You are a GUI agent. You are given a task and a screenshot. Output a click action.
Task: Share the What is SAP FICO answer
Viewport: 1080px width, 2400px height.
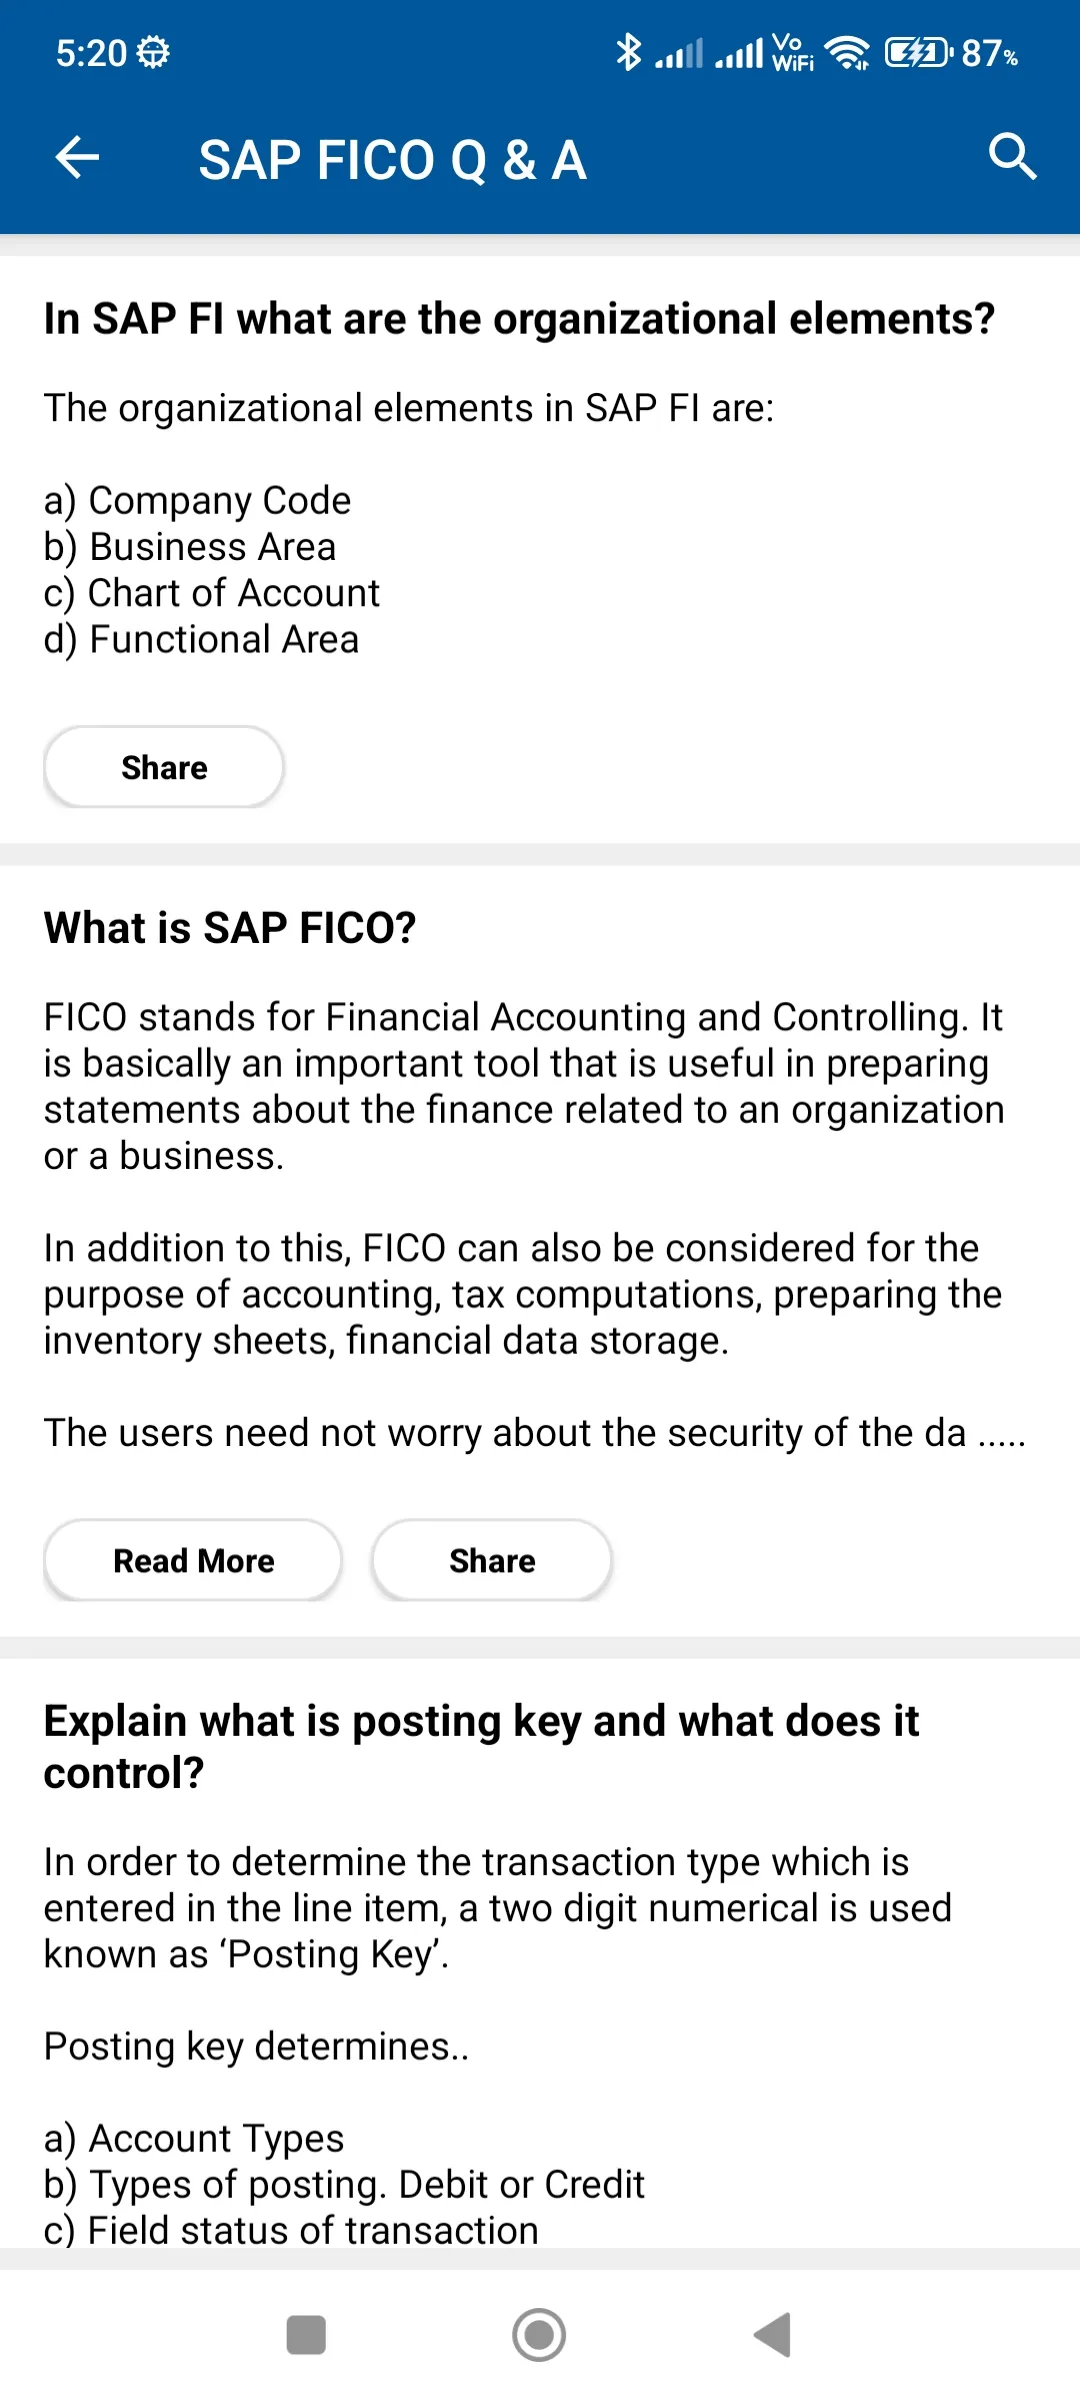point(492,1560)
